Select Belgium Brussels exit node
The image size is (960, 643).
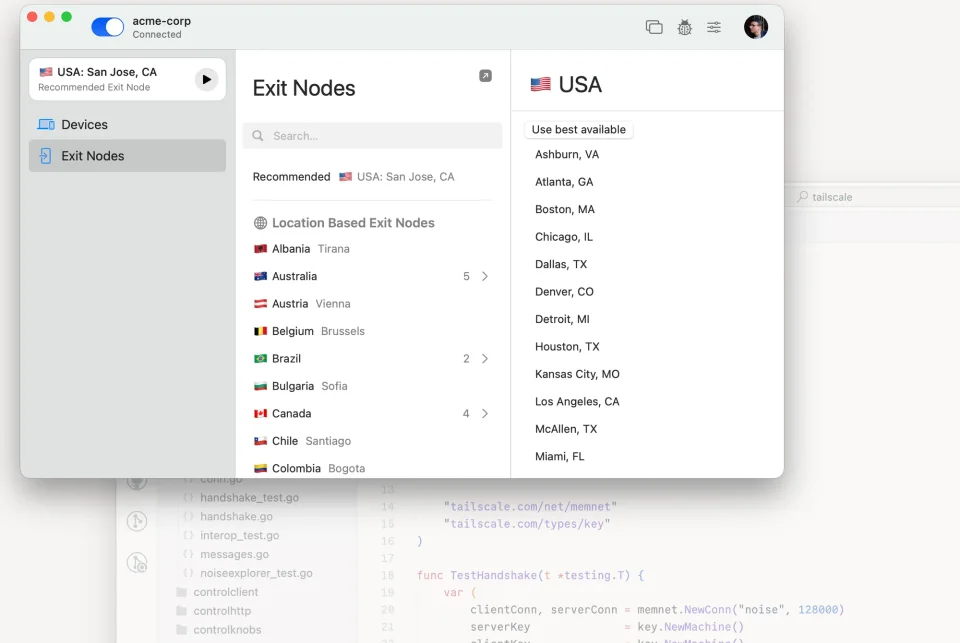(x=372, y=331)
